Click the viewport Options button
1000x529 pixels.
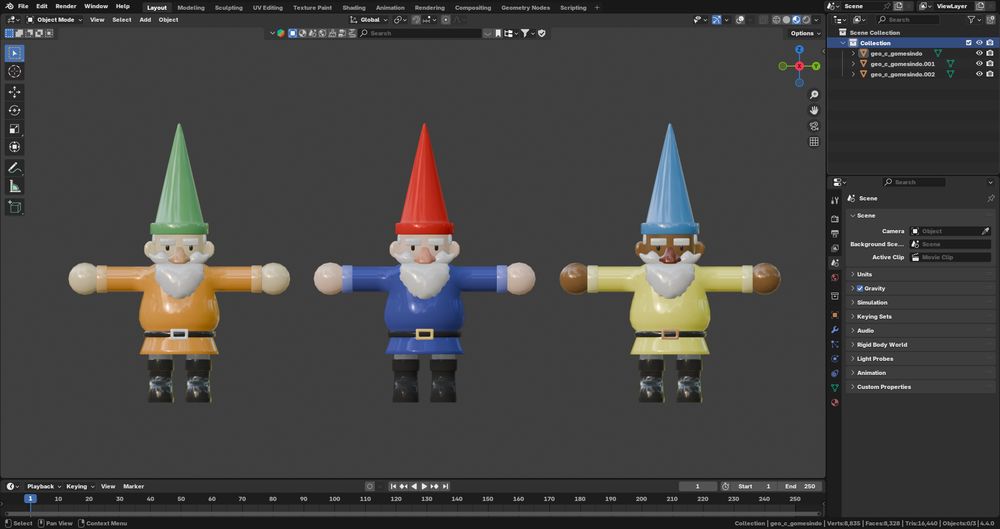[804, 33]
